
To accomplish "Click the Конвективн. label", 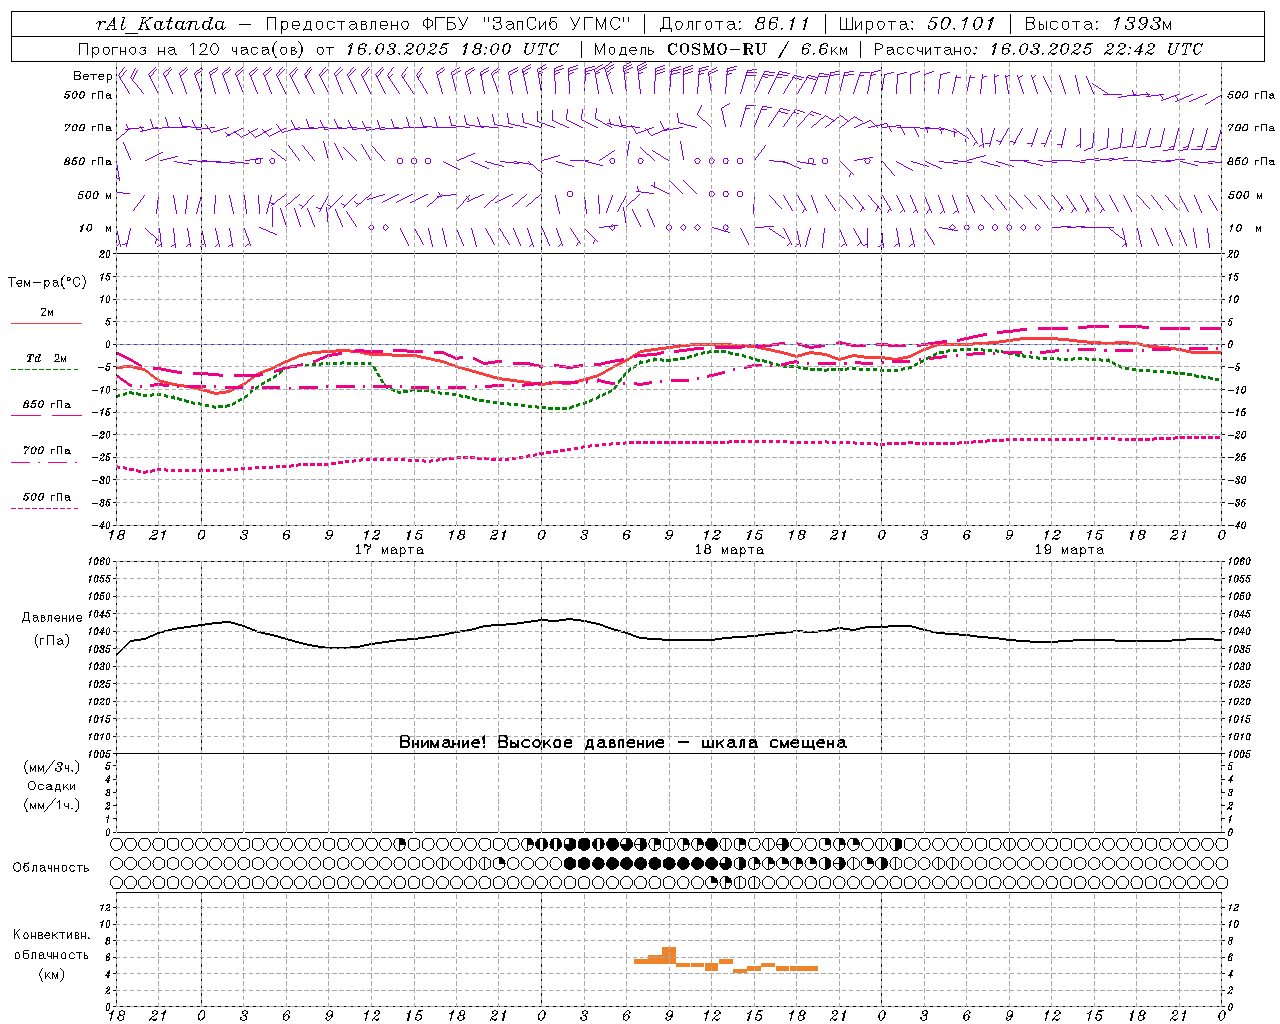I will coord(51,936).
